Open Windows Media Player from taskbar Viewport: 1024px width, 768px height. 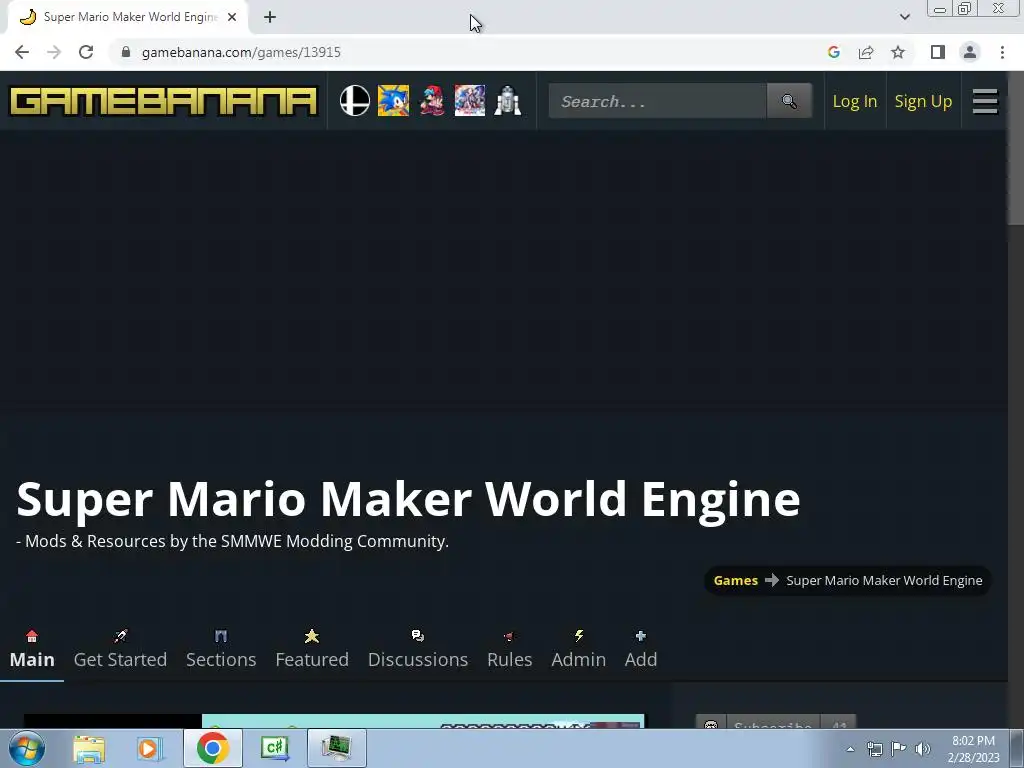(150, 748)
